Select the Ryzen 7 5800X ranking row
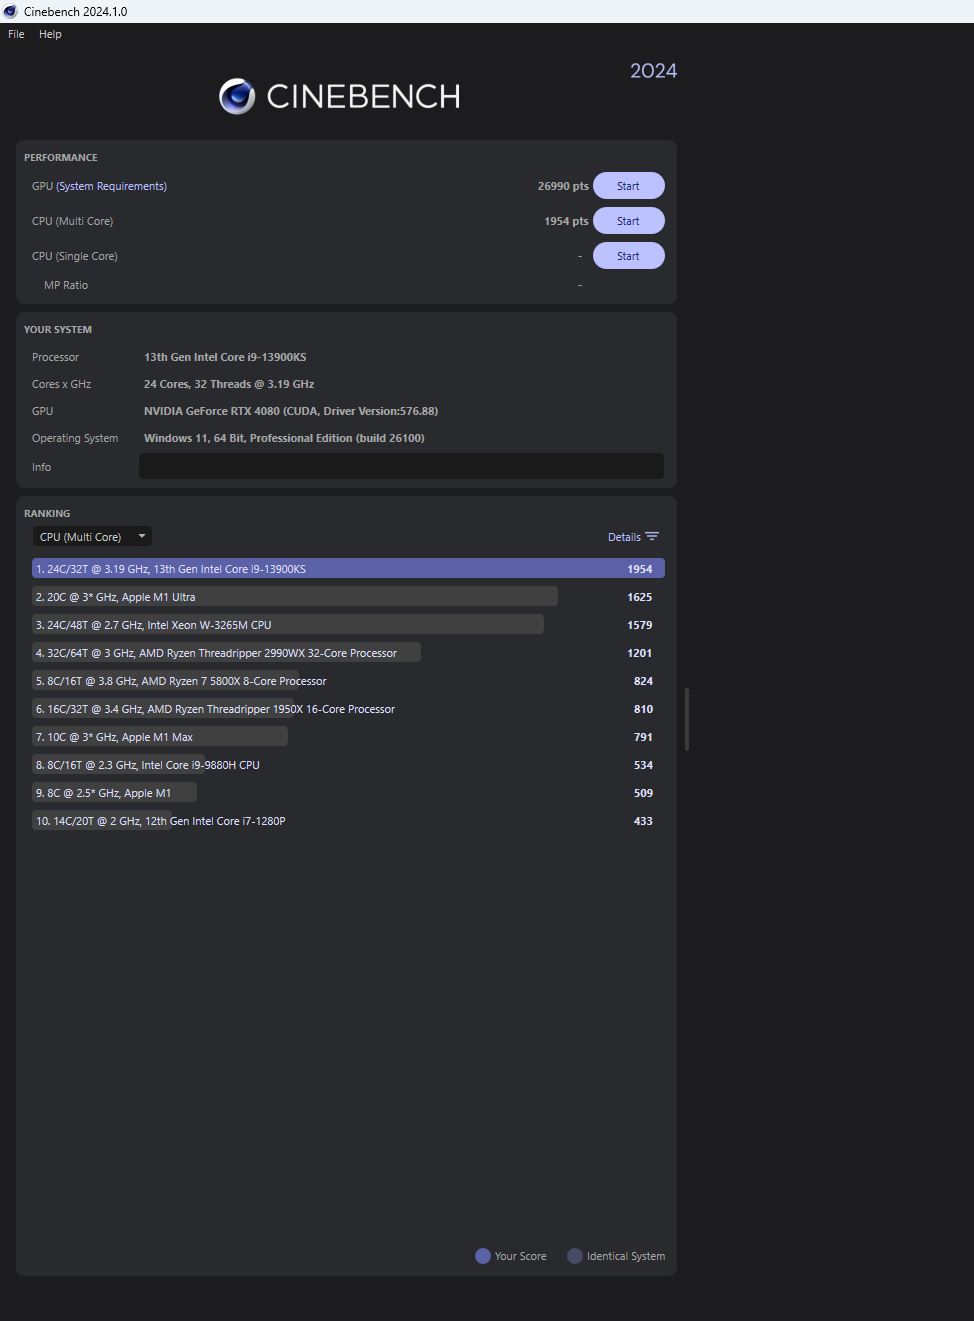This screenshot has width=974, height=1321. (348, 681)
